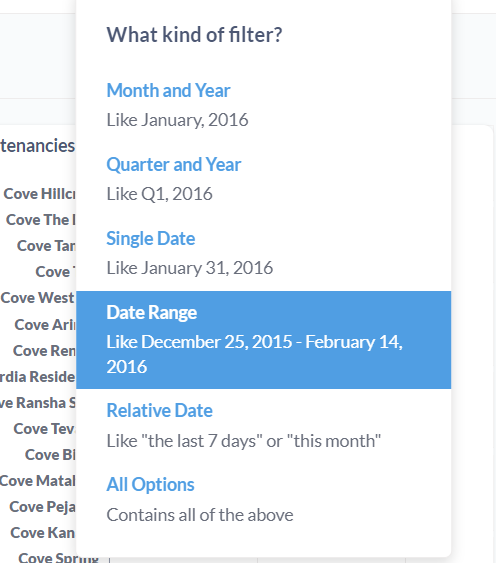Select the Cove Bi chart label
The height and width of the screenshot is (563, 496).
50,455
